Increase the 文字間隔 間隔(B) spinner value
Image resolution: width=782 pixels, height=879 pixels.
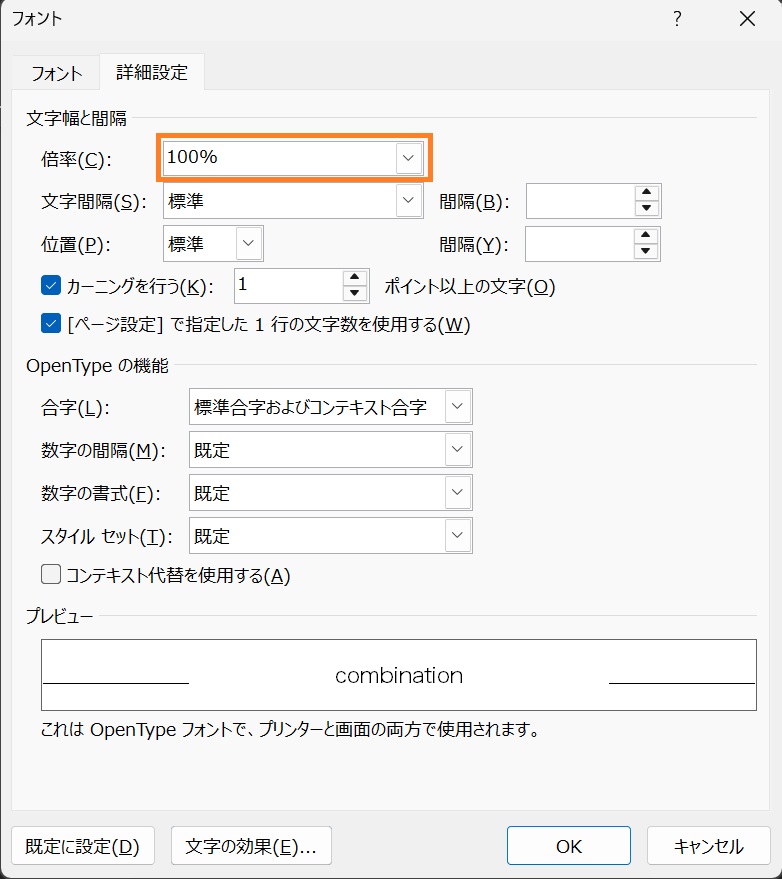point(647,193)
